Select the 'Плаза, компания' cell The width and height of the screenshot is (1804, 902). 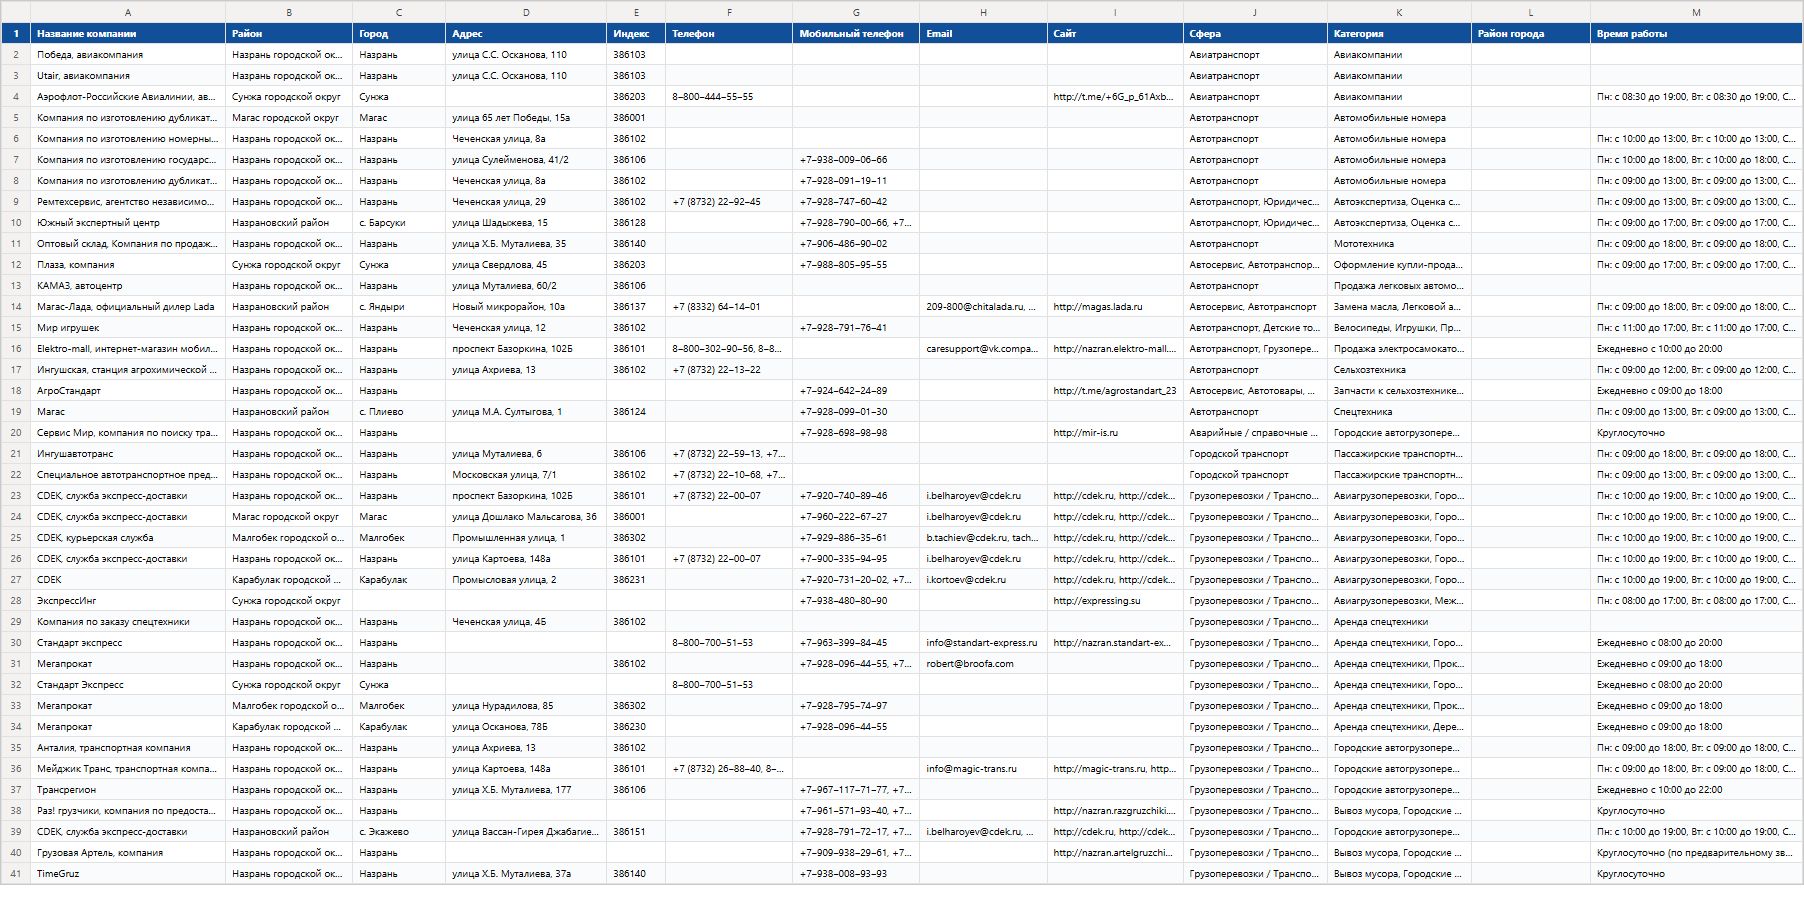tap(128, 265)
